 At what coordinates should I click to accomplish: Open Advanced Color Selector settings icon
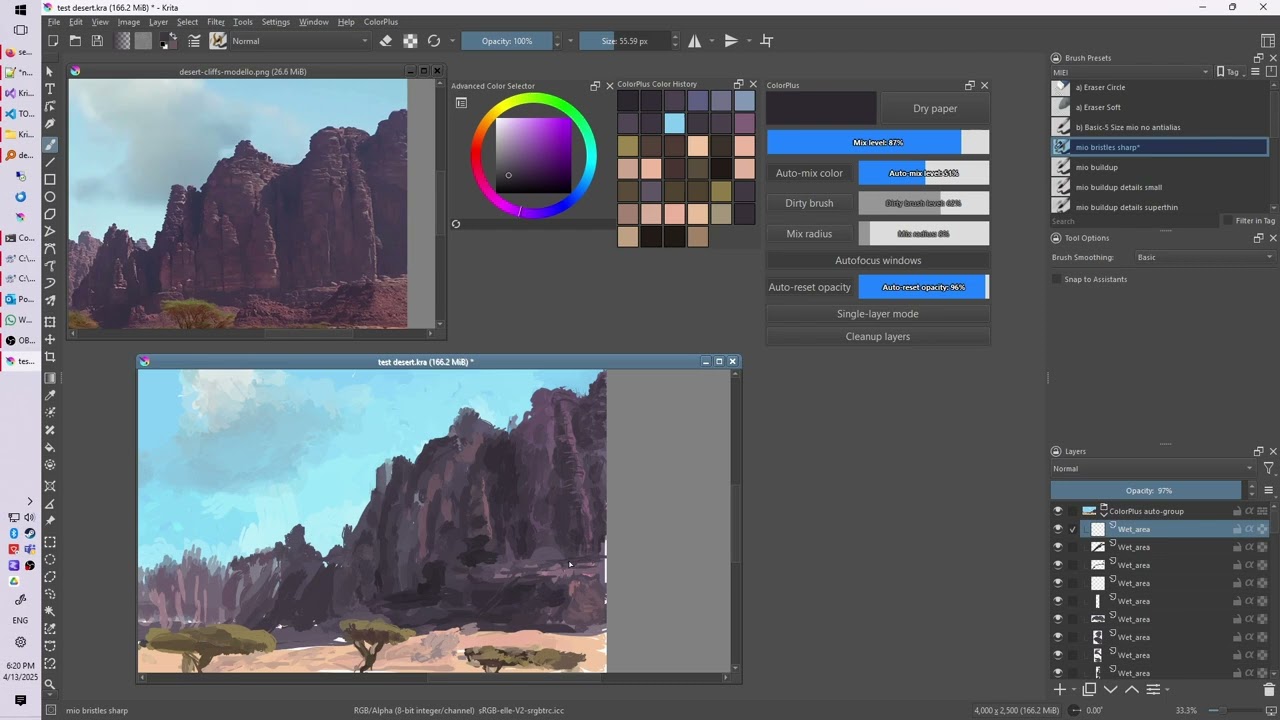point(461,102)
